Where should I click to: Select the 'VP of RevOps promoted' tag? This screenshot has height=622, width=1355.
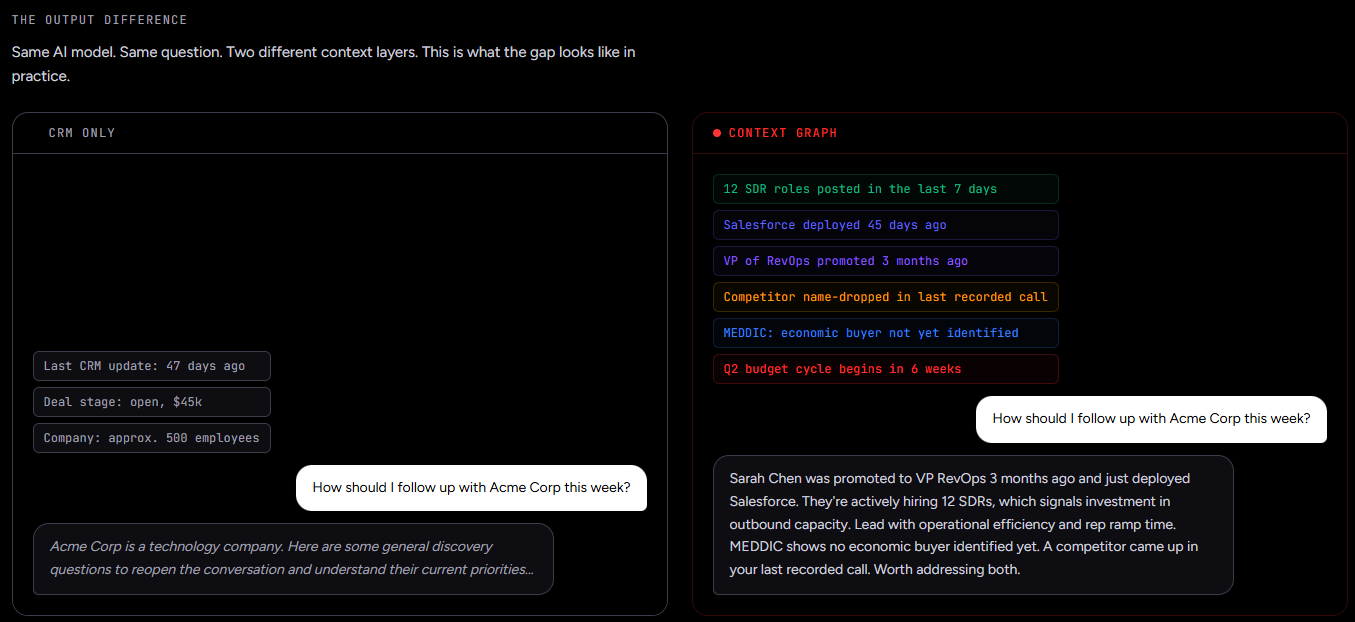click(x=885, y=261)
